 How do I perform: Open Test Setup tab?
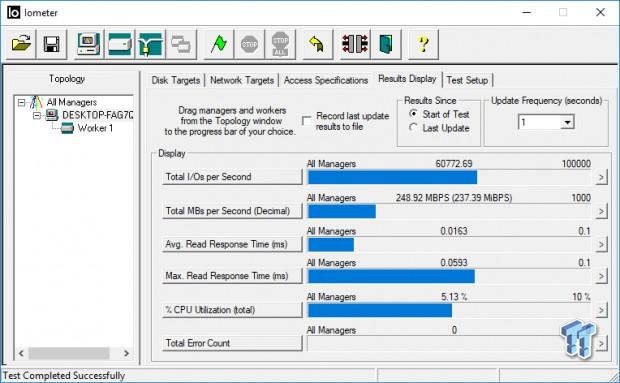[467, 80]
